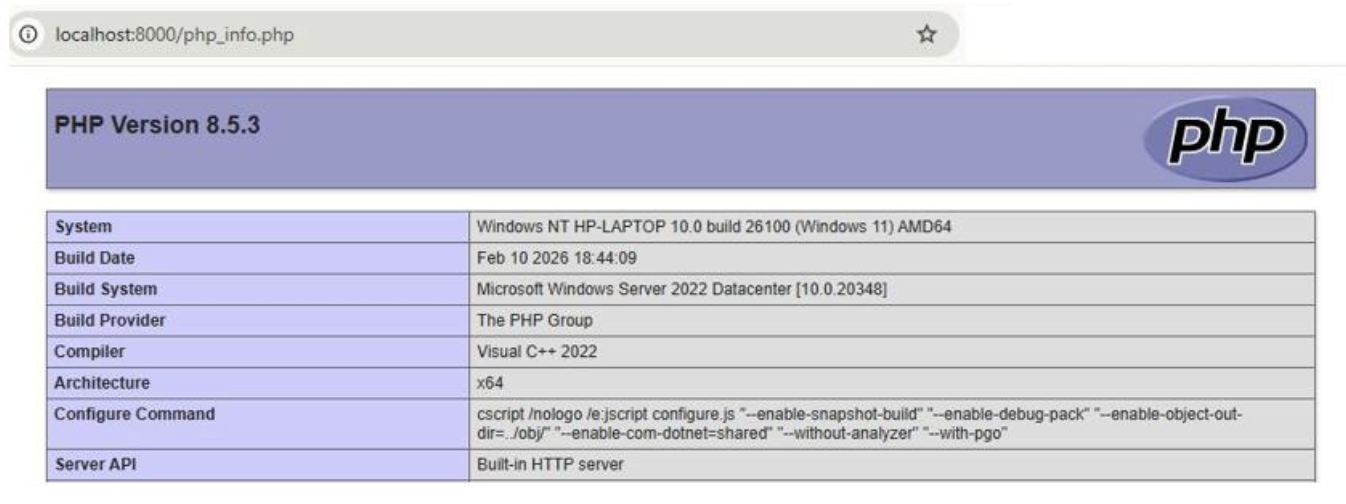
Task: Click the Microsoft Windows Server 2022 Datacenter value
Action: pos(682,289)
